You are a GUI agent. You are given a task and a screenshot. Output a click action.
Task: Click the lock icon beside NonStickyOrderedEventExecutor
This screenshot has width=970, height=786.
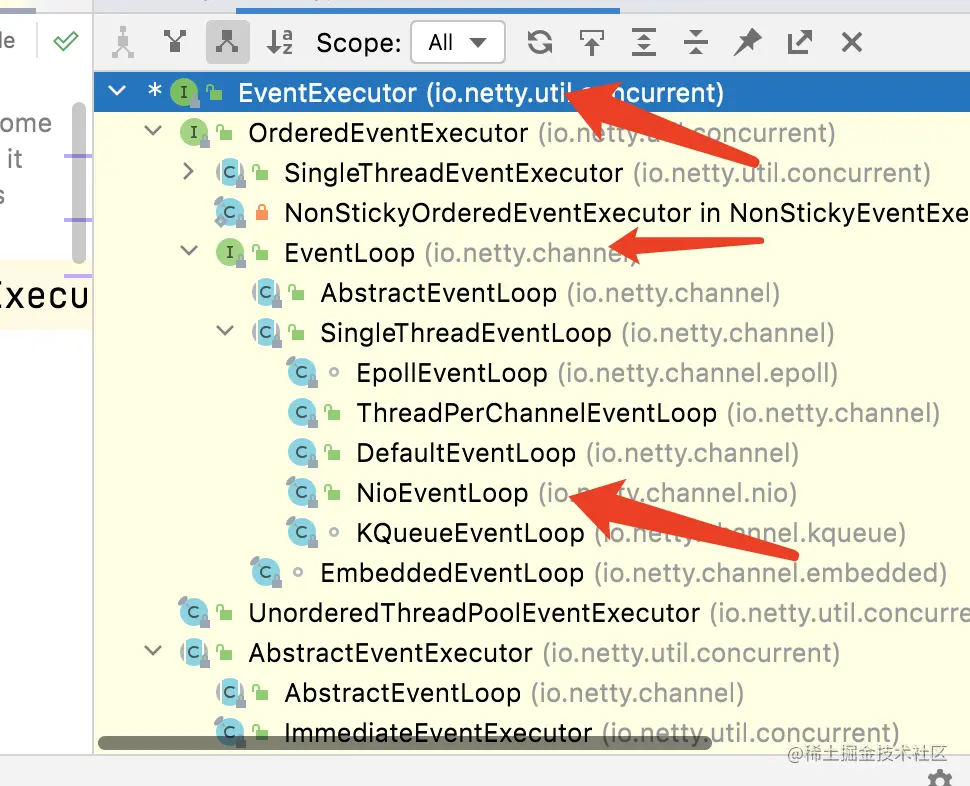[262, 212]
